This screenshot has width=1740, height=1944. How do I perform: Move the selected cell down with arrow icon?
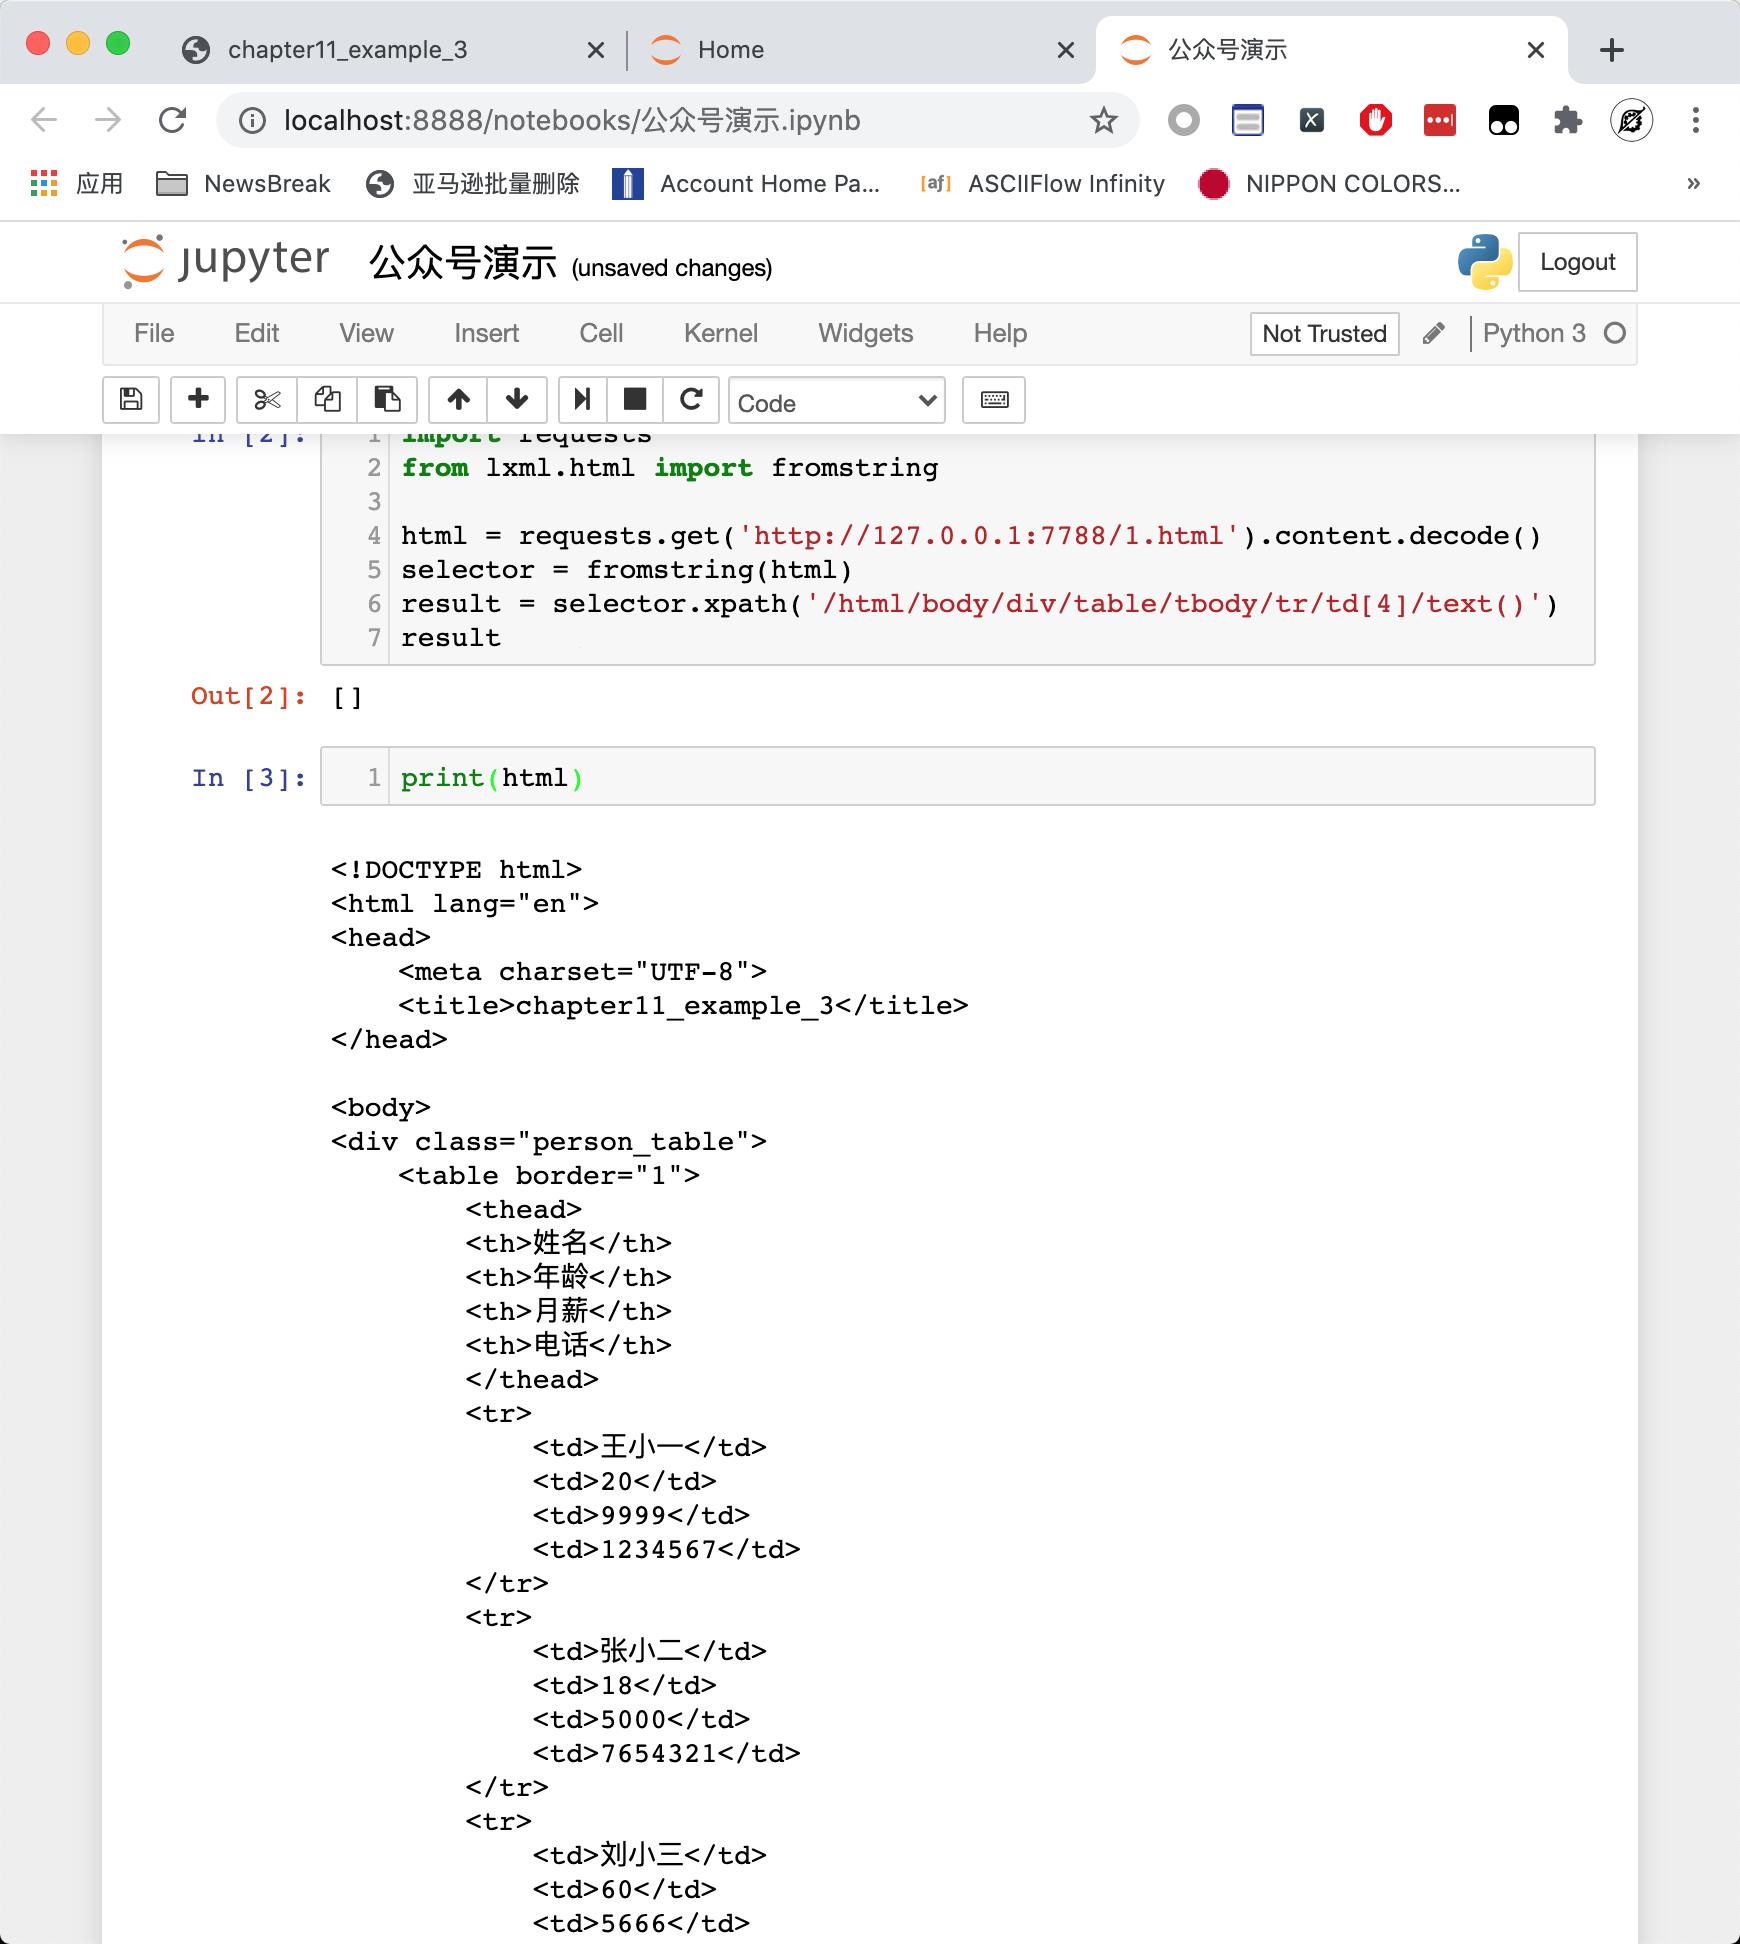(517, 400)
